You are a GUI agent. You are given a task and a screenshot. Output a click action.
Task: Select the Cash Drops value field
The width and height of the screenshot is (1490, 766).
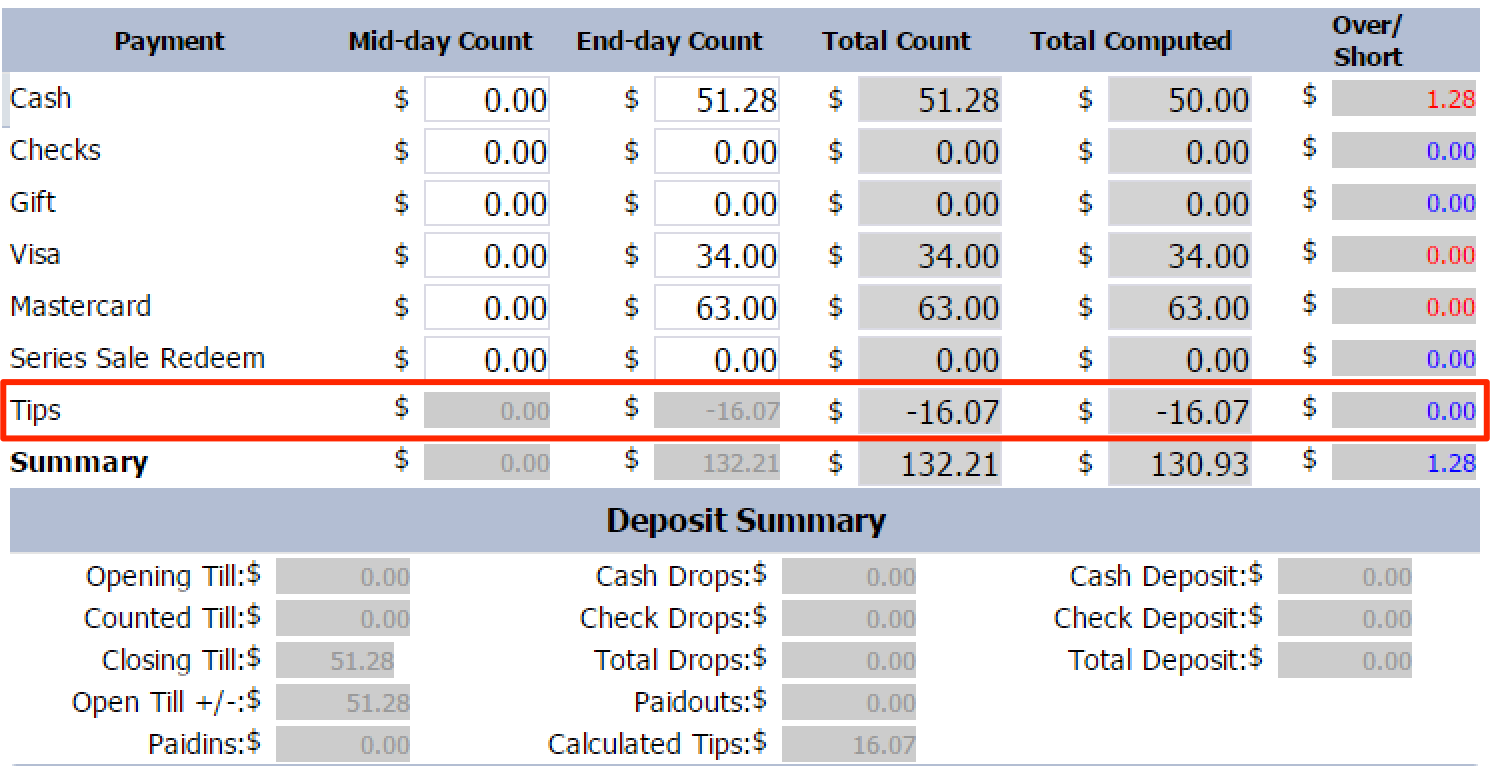click(849, 577)
